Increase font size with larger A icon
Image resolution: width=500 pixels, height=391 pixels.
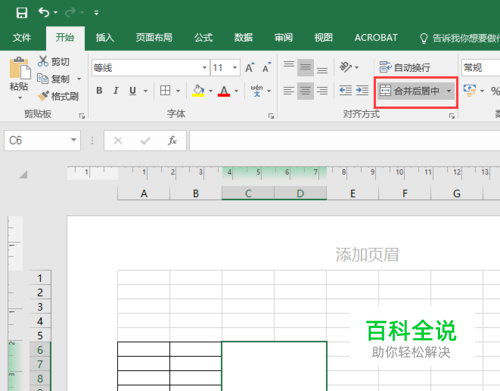coord(250,68)
